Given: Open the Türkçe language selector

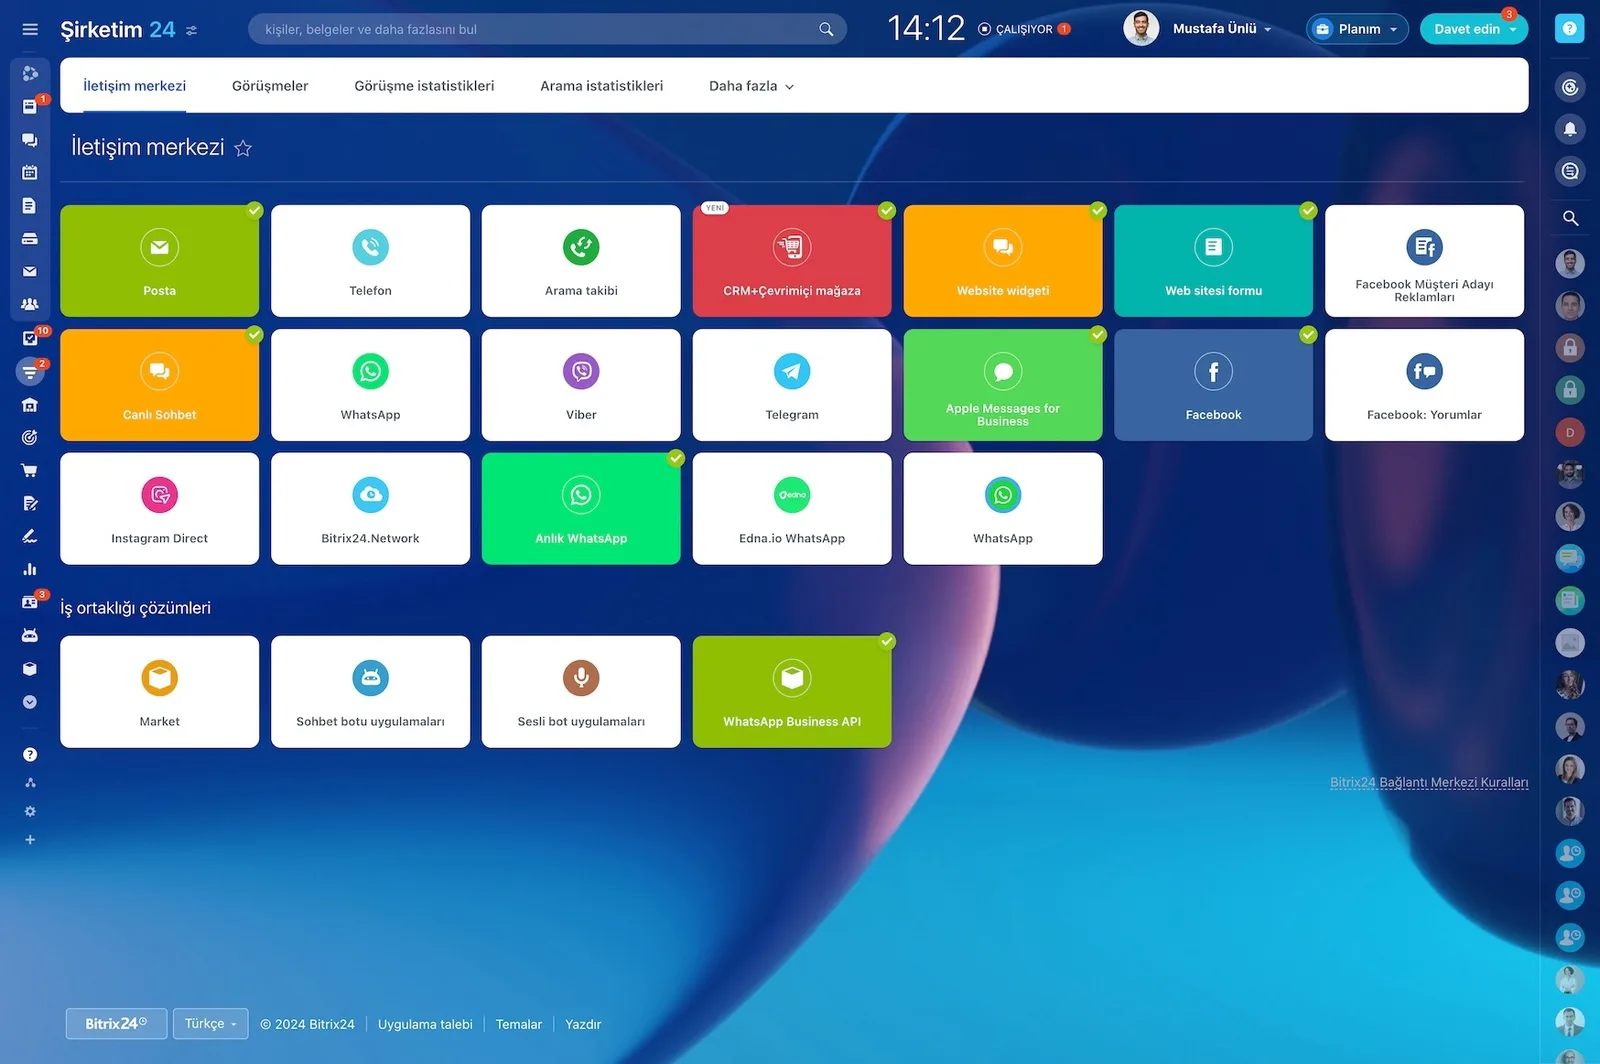Looking at the screenshot, I should click(210, 1024).
